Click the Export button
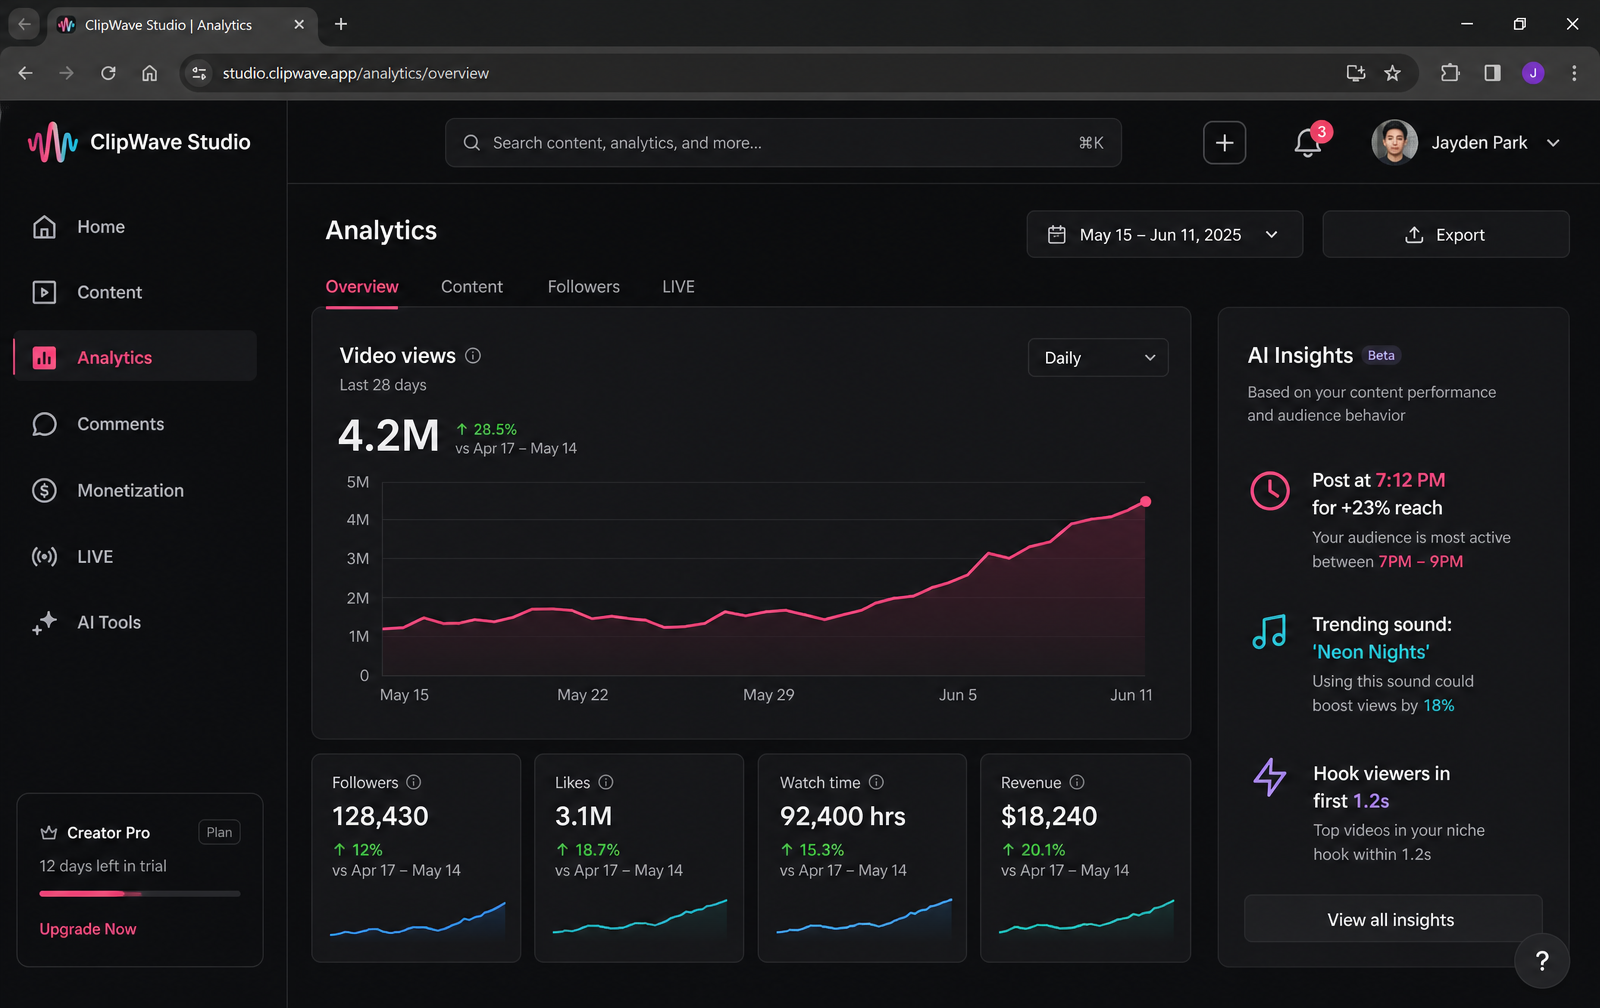The height and width of the screenshot is (1008, 1600). click(x=1446, y=234)
